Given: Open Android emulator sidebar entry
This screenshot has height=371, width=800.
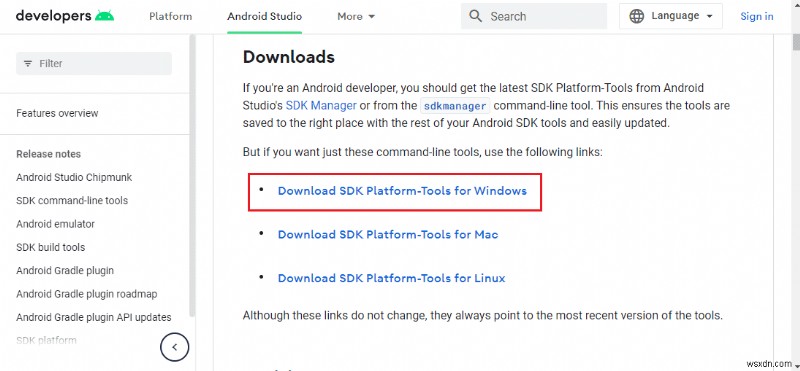Looking at the screenshot, I should 56,224.
